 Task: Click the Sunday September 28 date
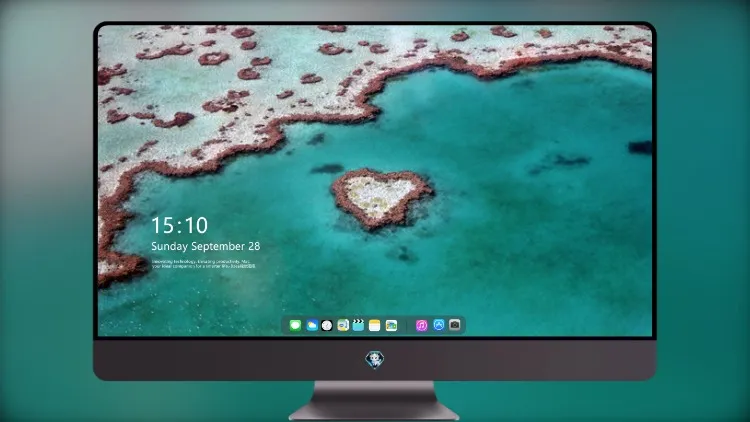click(206, 246)
